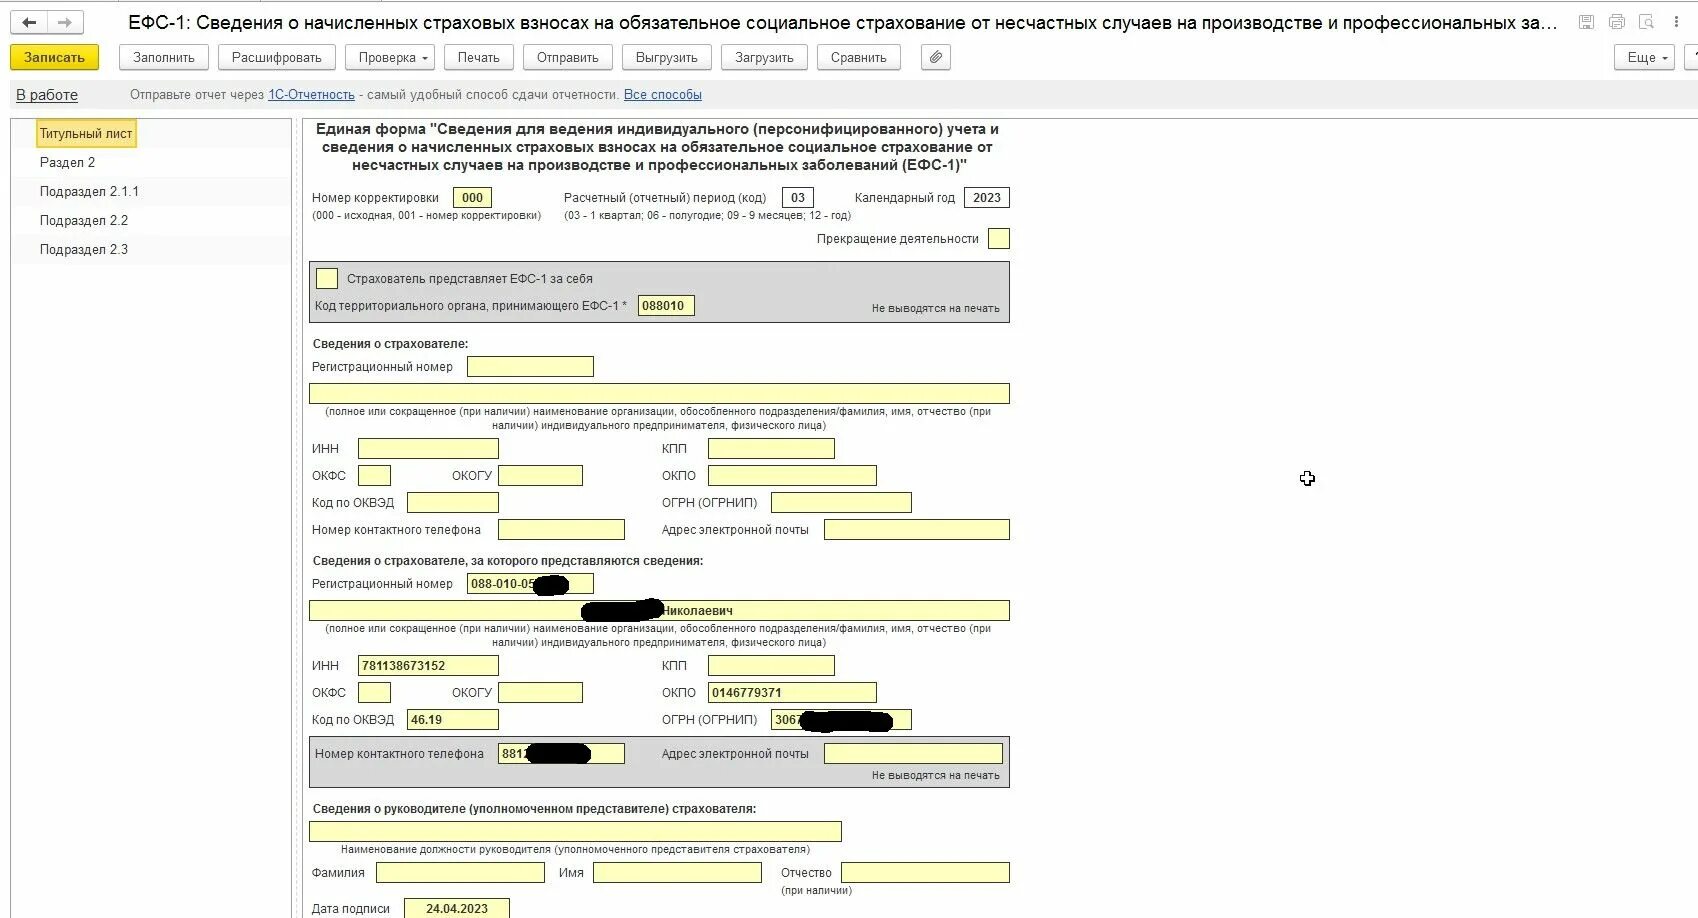
Task: Click the Загрузить button
Action: click(x=765, y=58)
